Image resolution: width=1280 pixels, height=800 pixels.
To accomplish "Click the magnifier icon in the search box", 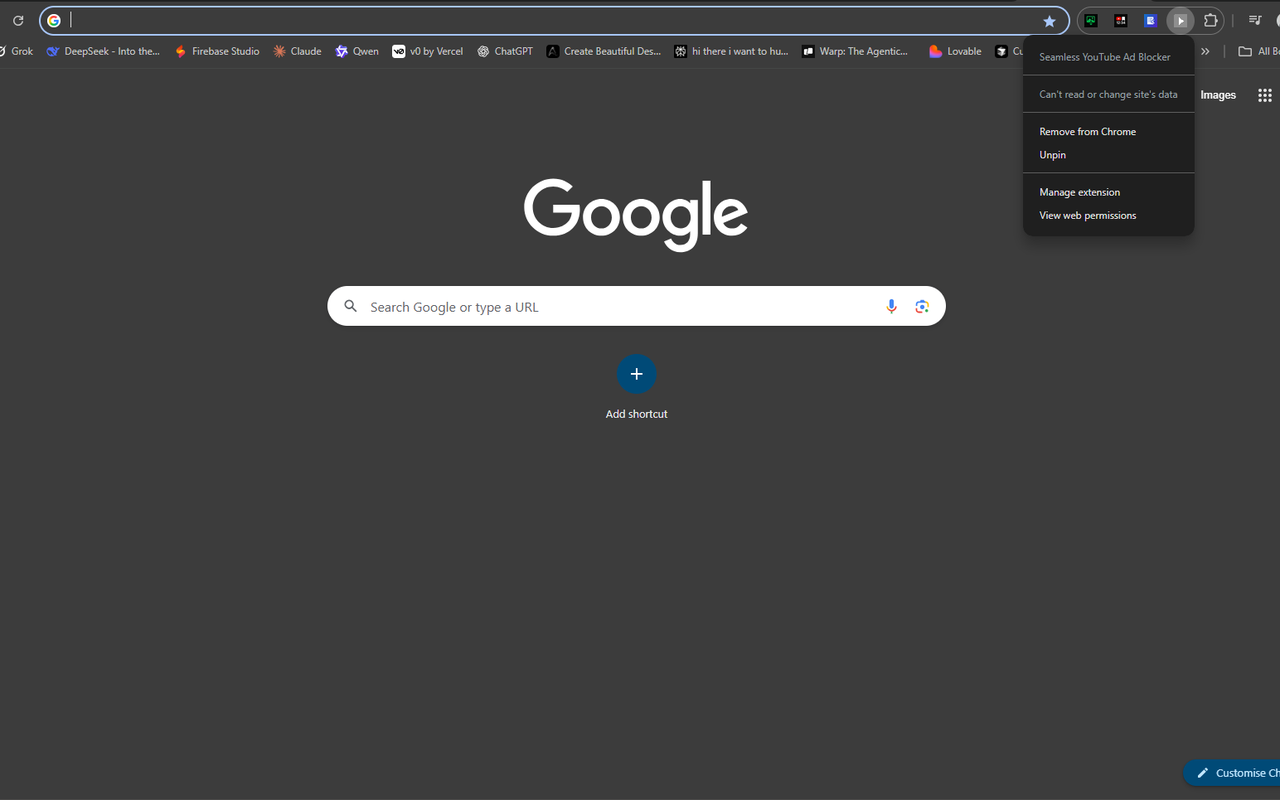I will [351, 306].
